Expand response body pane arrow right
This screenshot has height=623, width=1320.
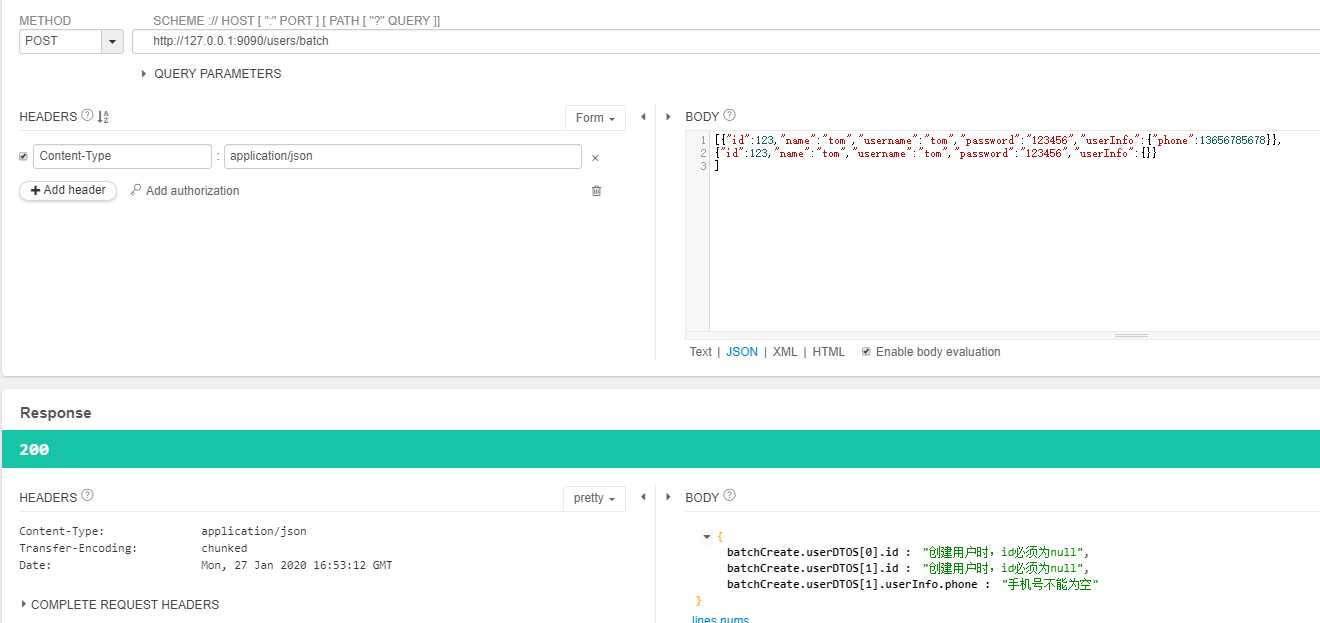(x=669, y=497)
